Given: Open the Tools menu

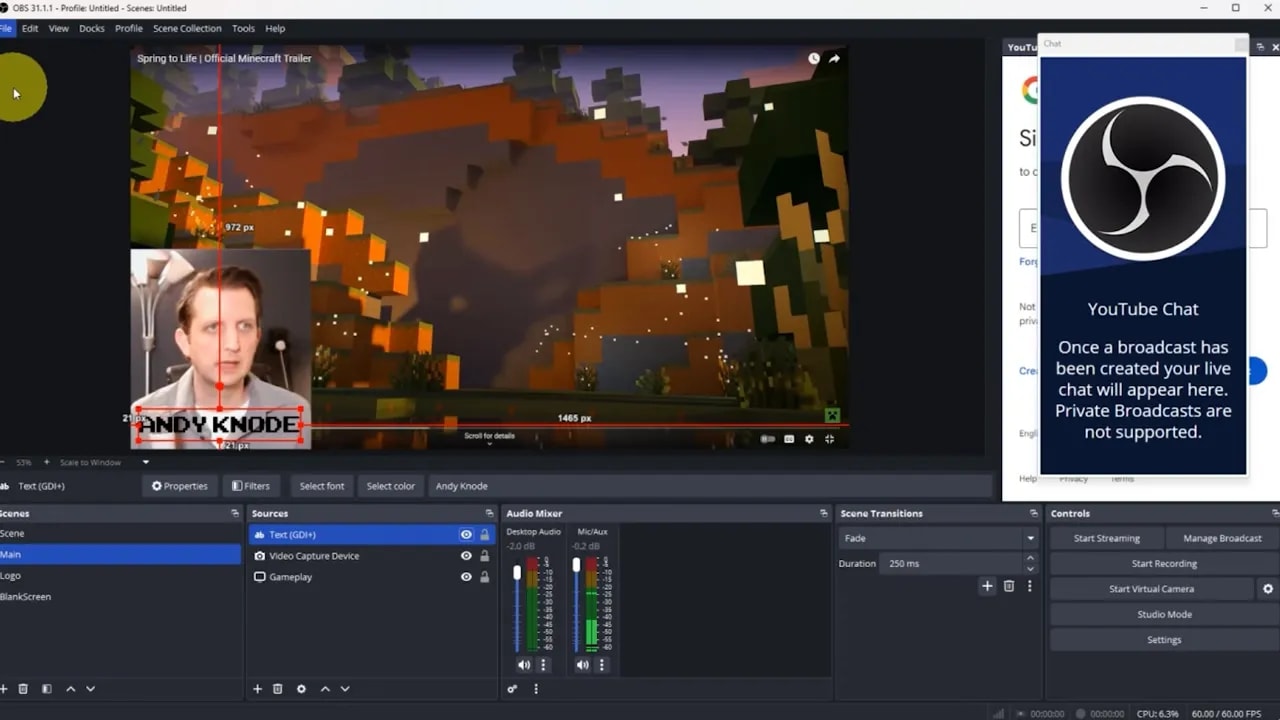Looking at the screenshot, I should click(x=243, y=28).
